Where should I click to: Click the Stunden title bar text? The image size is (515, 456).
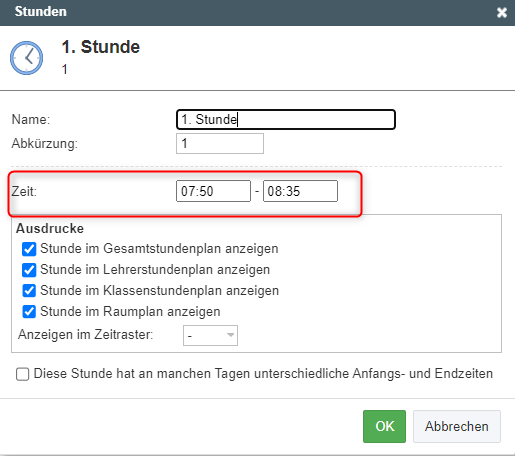pyautogui.click(x=41, y=12)
